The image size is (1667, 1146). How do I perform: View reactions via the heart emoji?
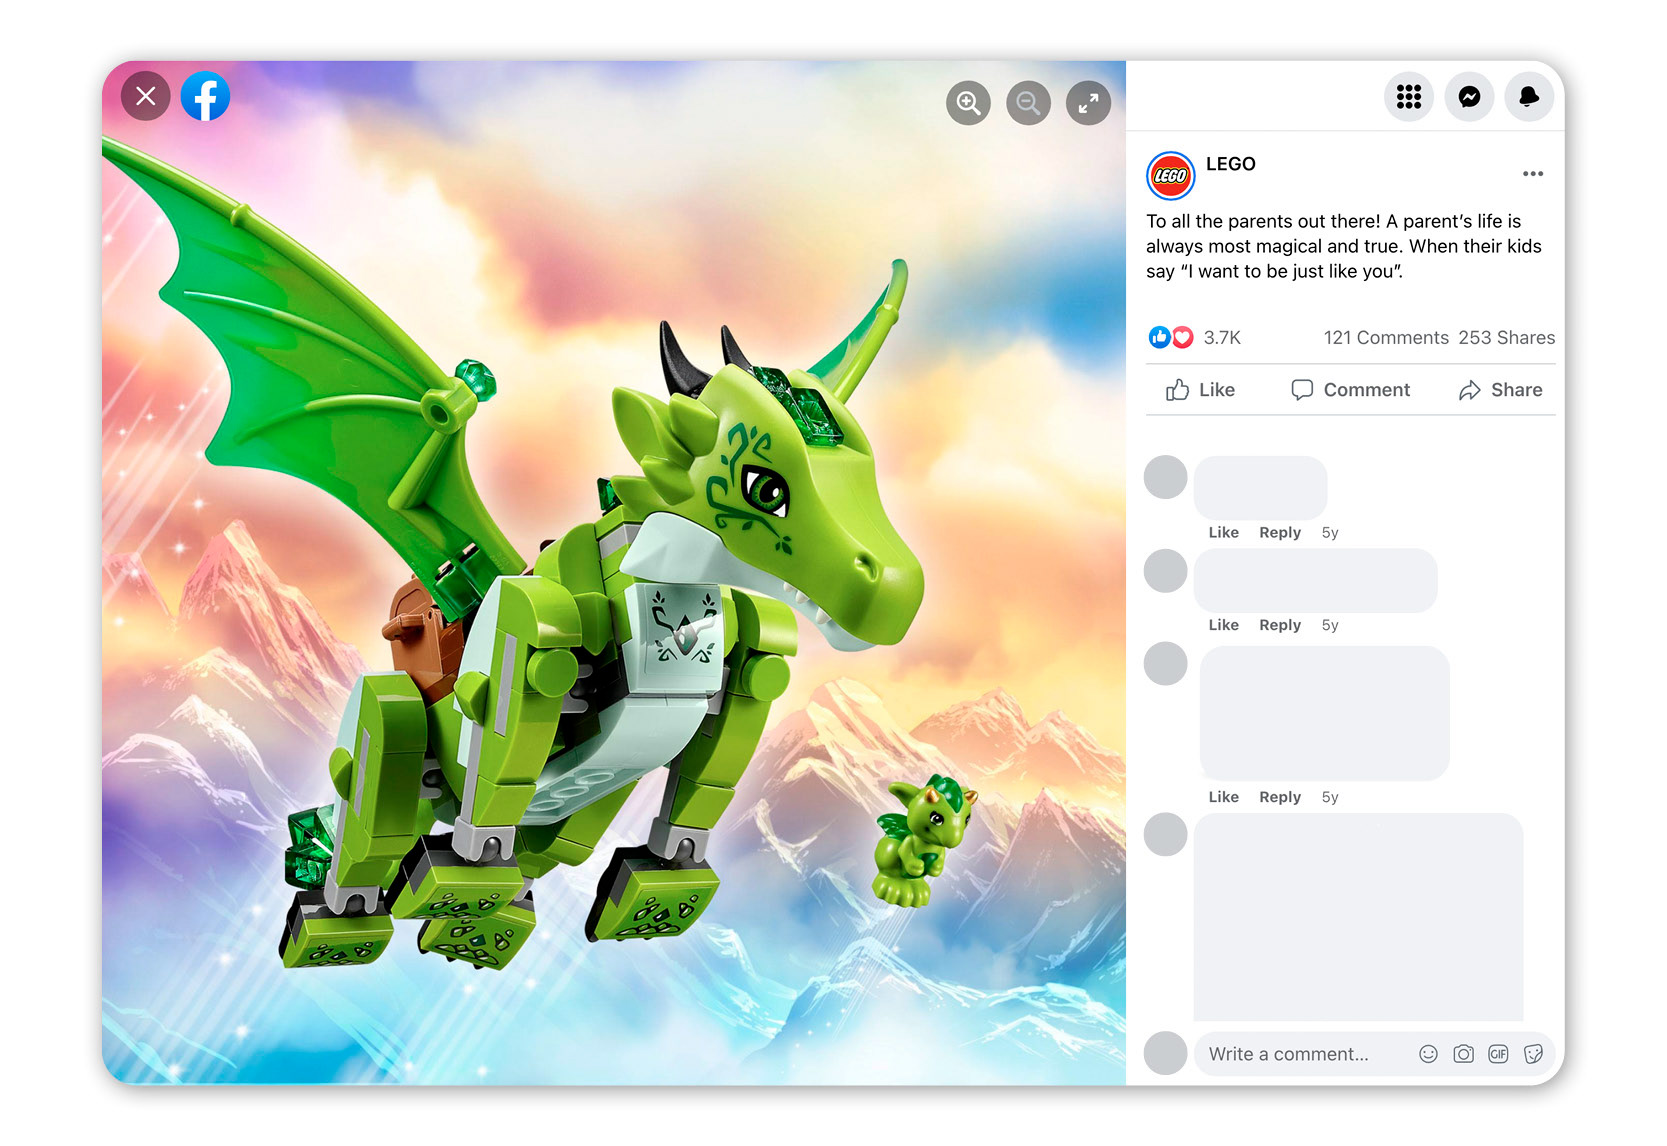coord(1182,338)
